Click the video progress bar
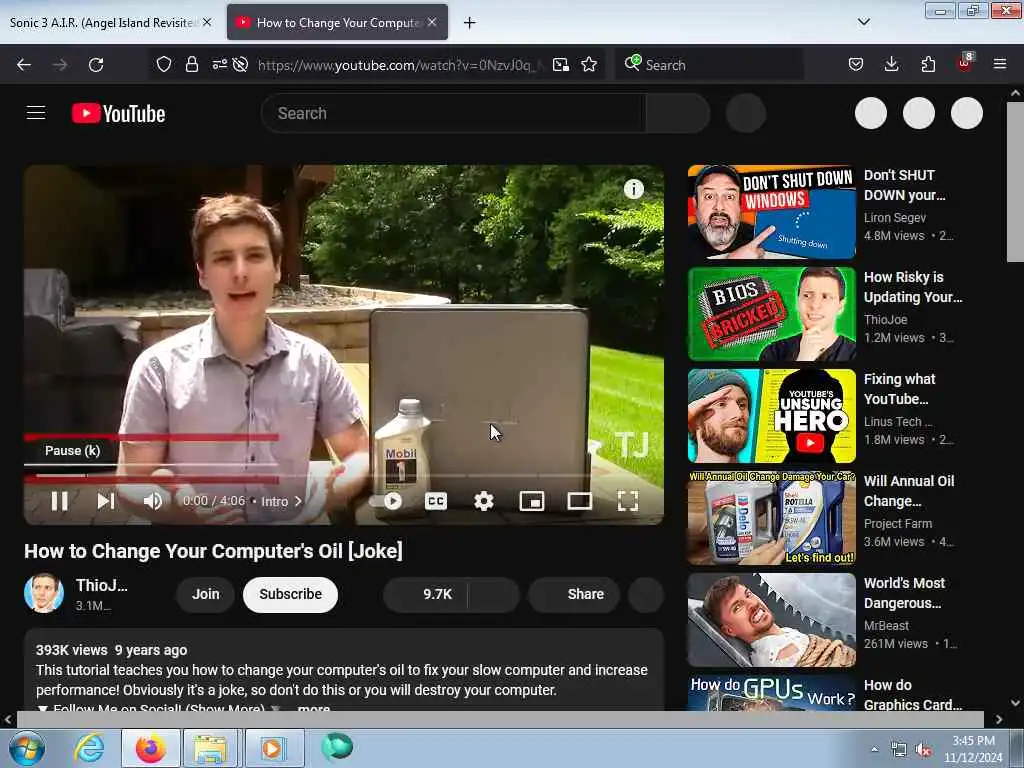Image resolution: width=1024 pixels, height=768 pixels. pyautogui.click(x=344, y=477)
